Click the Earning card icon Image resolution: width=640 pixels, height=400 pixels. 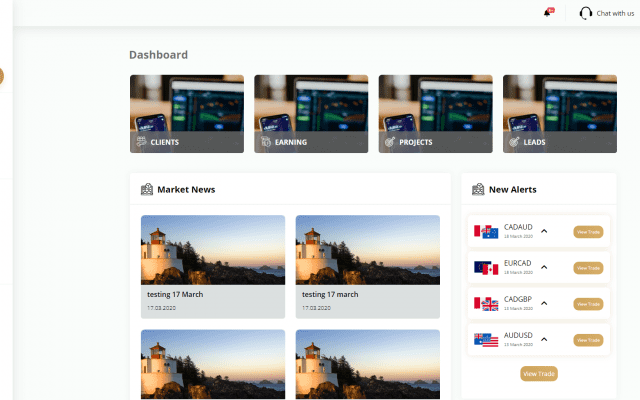coord(266,142)
